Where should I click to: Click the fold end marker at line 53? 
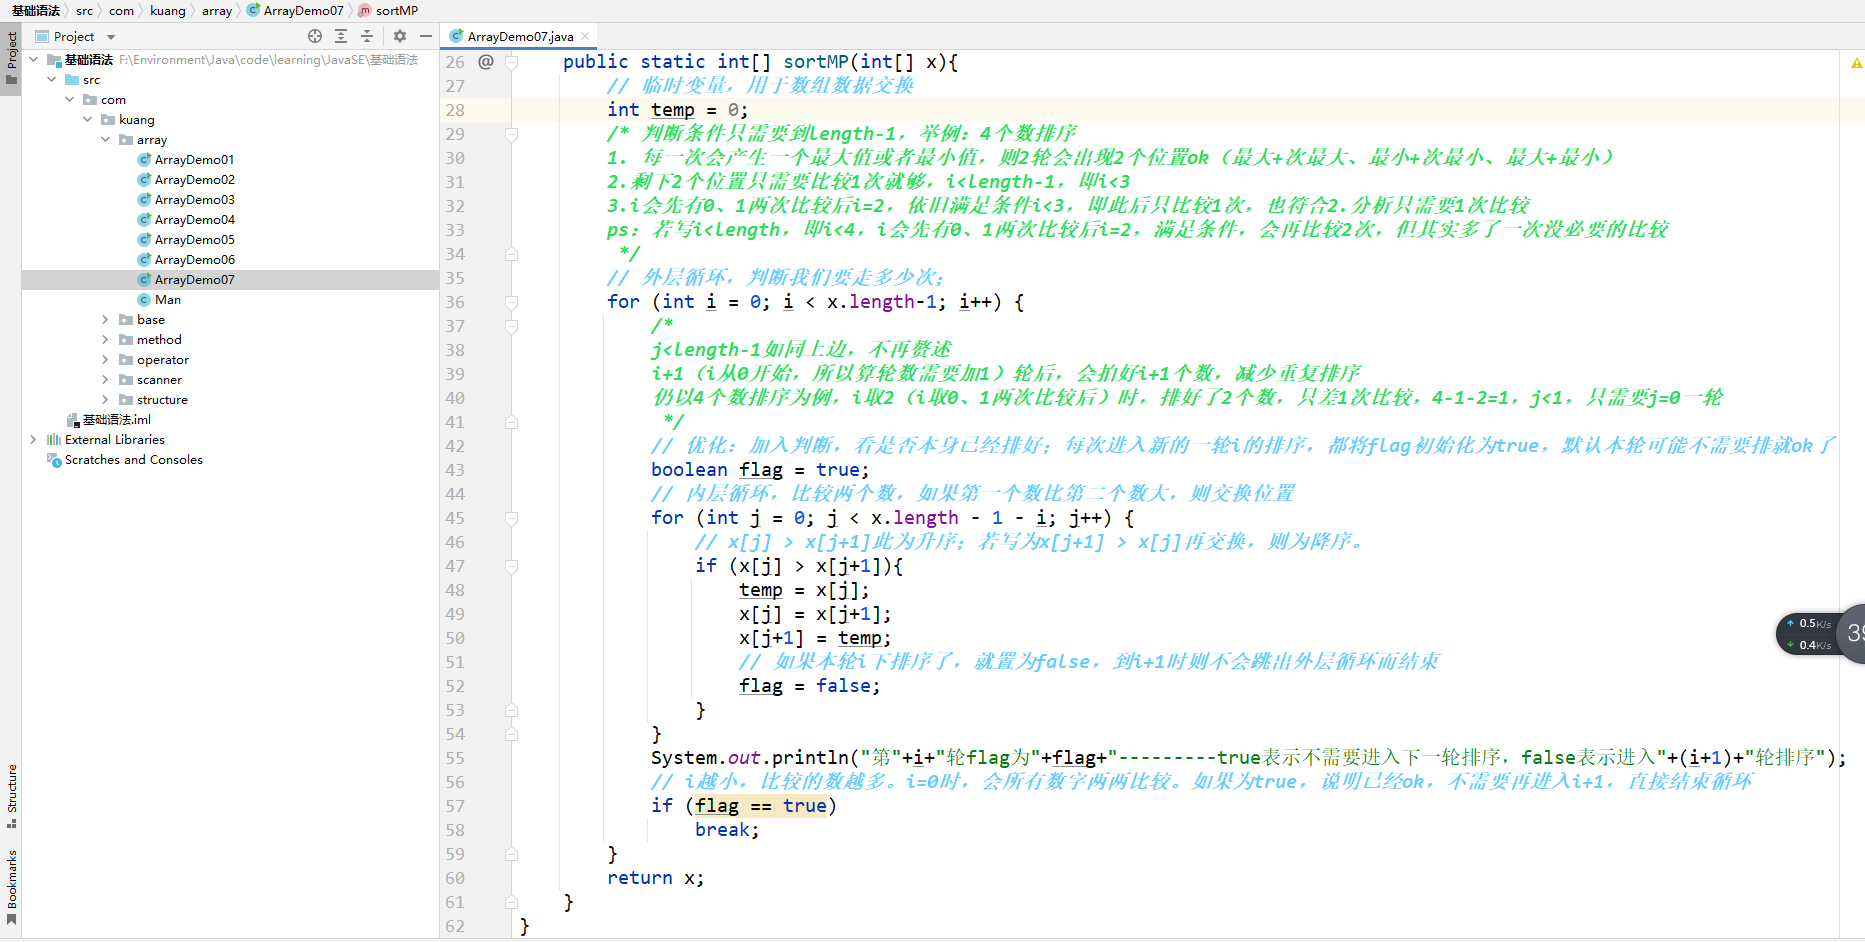(x=512, y=710)
